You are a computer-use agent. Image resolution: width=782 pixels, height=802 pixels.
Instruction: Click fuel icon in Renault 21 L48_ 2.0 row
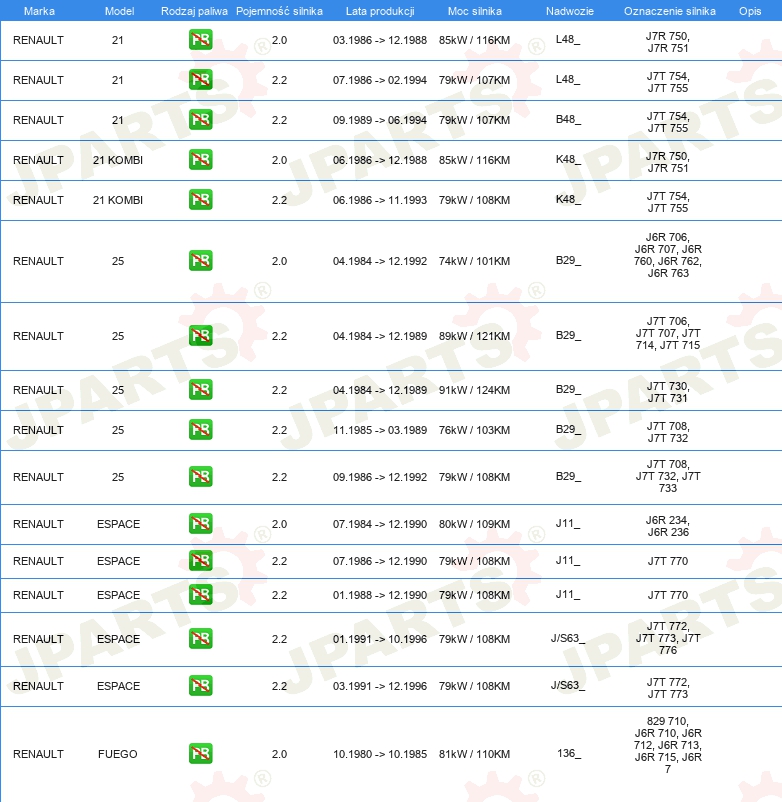click(200, 39)
